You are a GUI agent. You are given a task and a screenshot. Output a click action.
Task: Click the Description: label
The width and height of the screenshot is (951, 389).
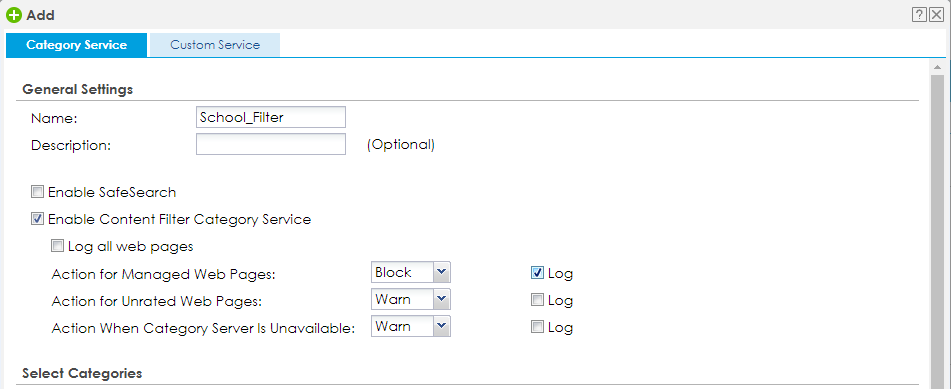click(70, 146)
